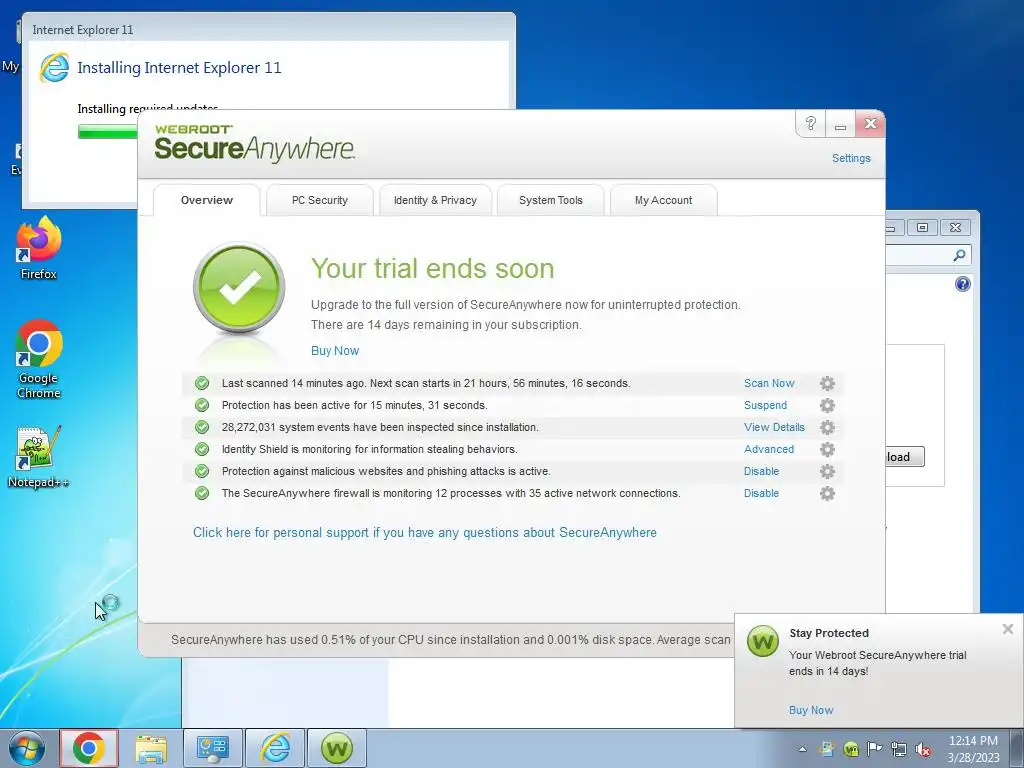Click the blue help icon in background window
This screenshot has height=768, width=1024.
click(963, 284)
